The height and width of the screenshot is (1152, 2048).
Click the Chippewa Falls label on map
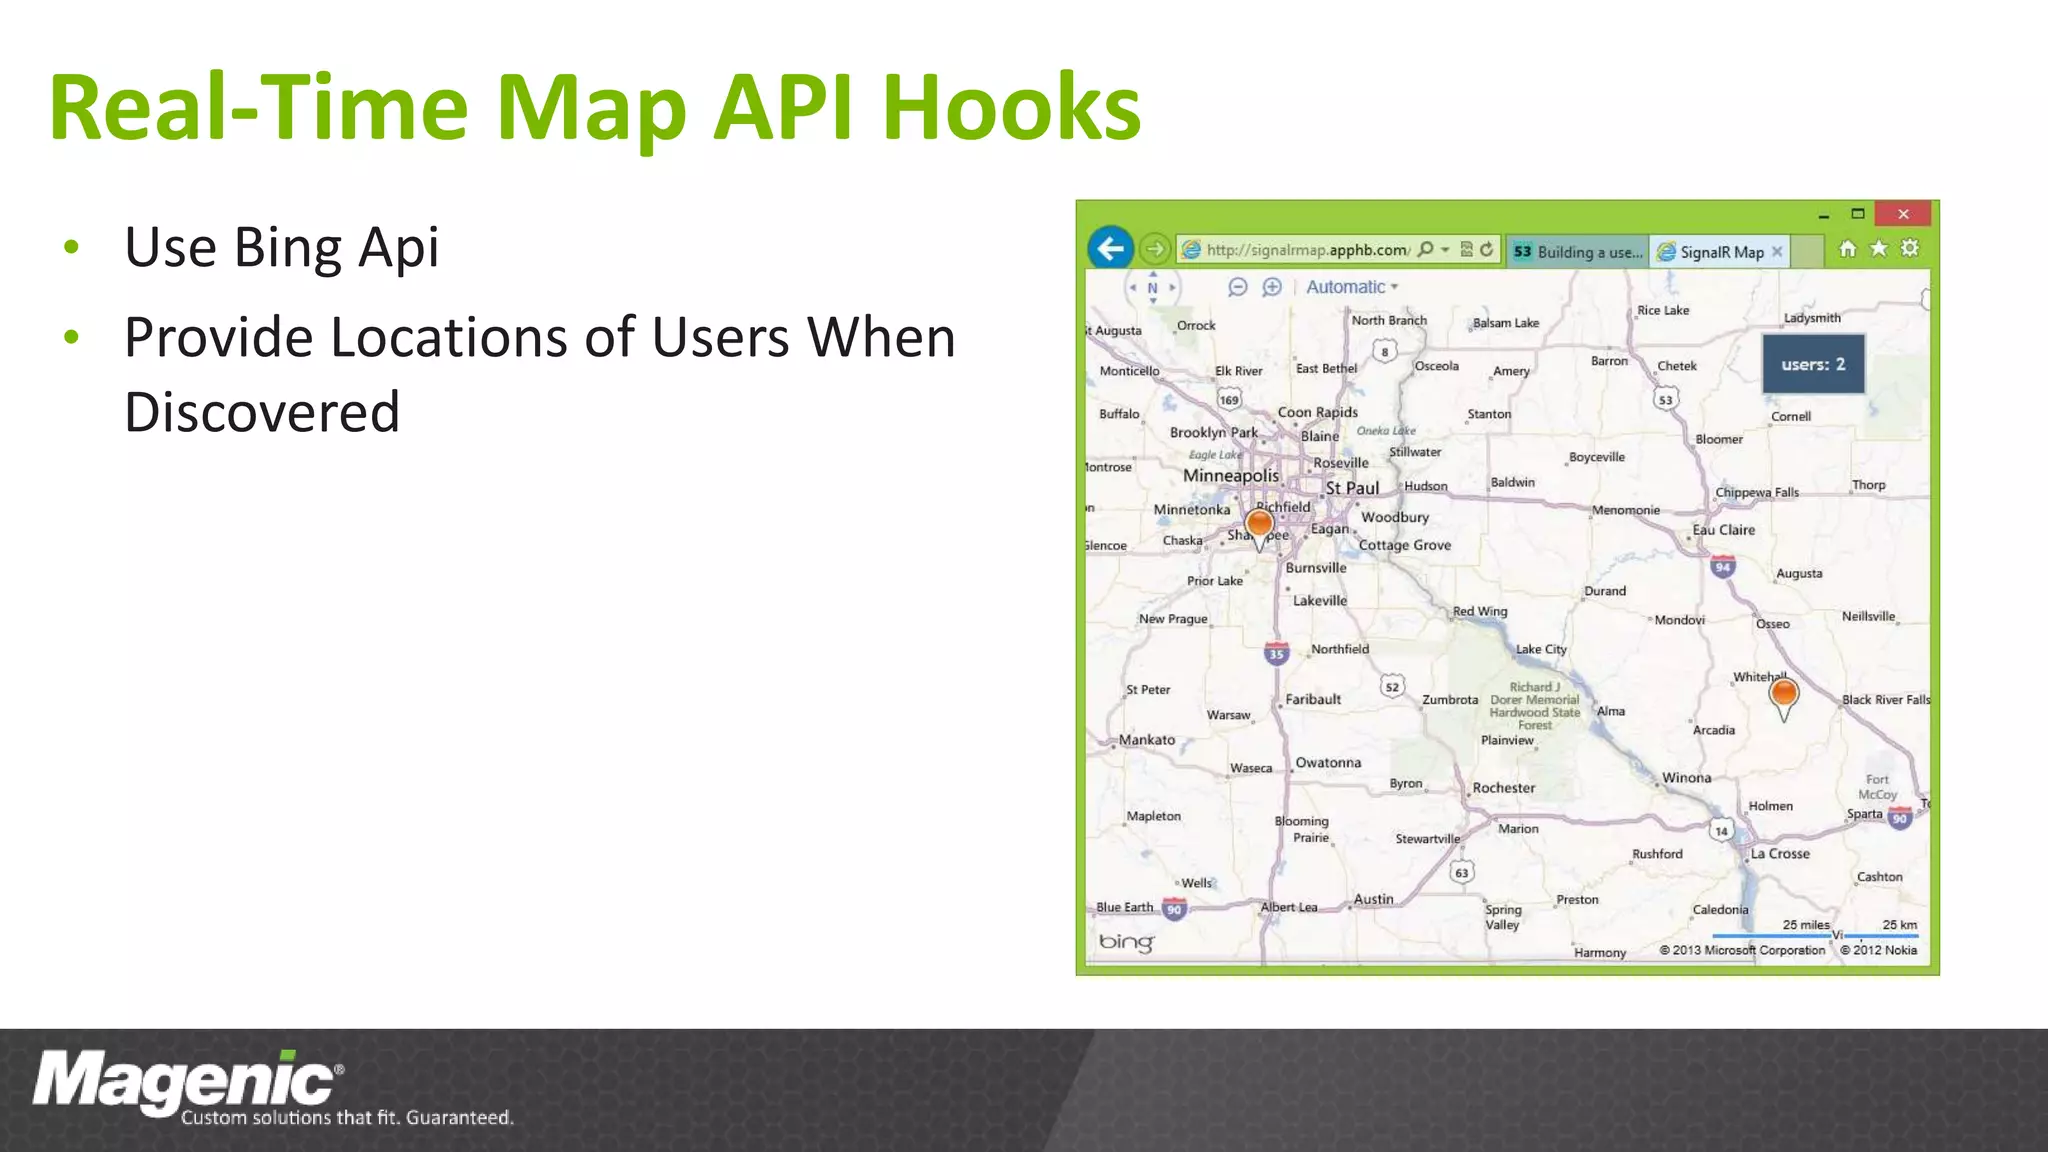click(1757, 492)
